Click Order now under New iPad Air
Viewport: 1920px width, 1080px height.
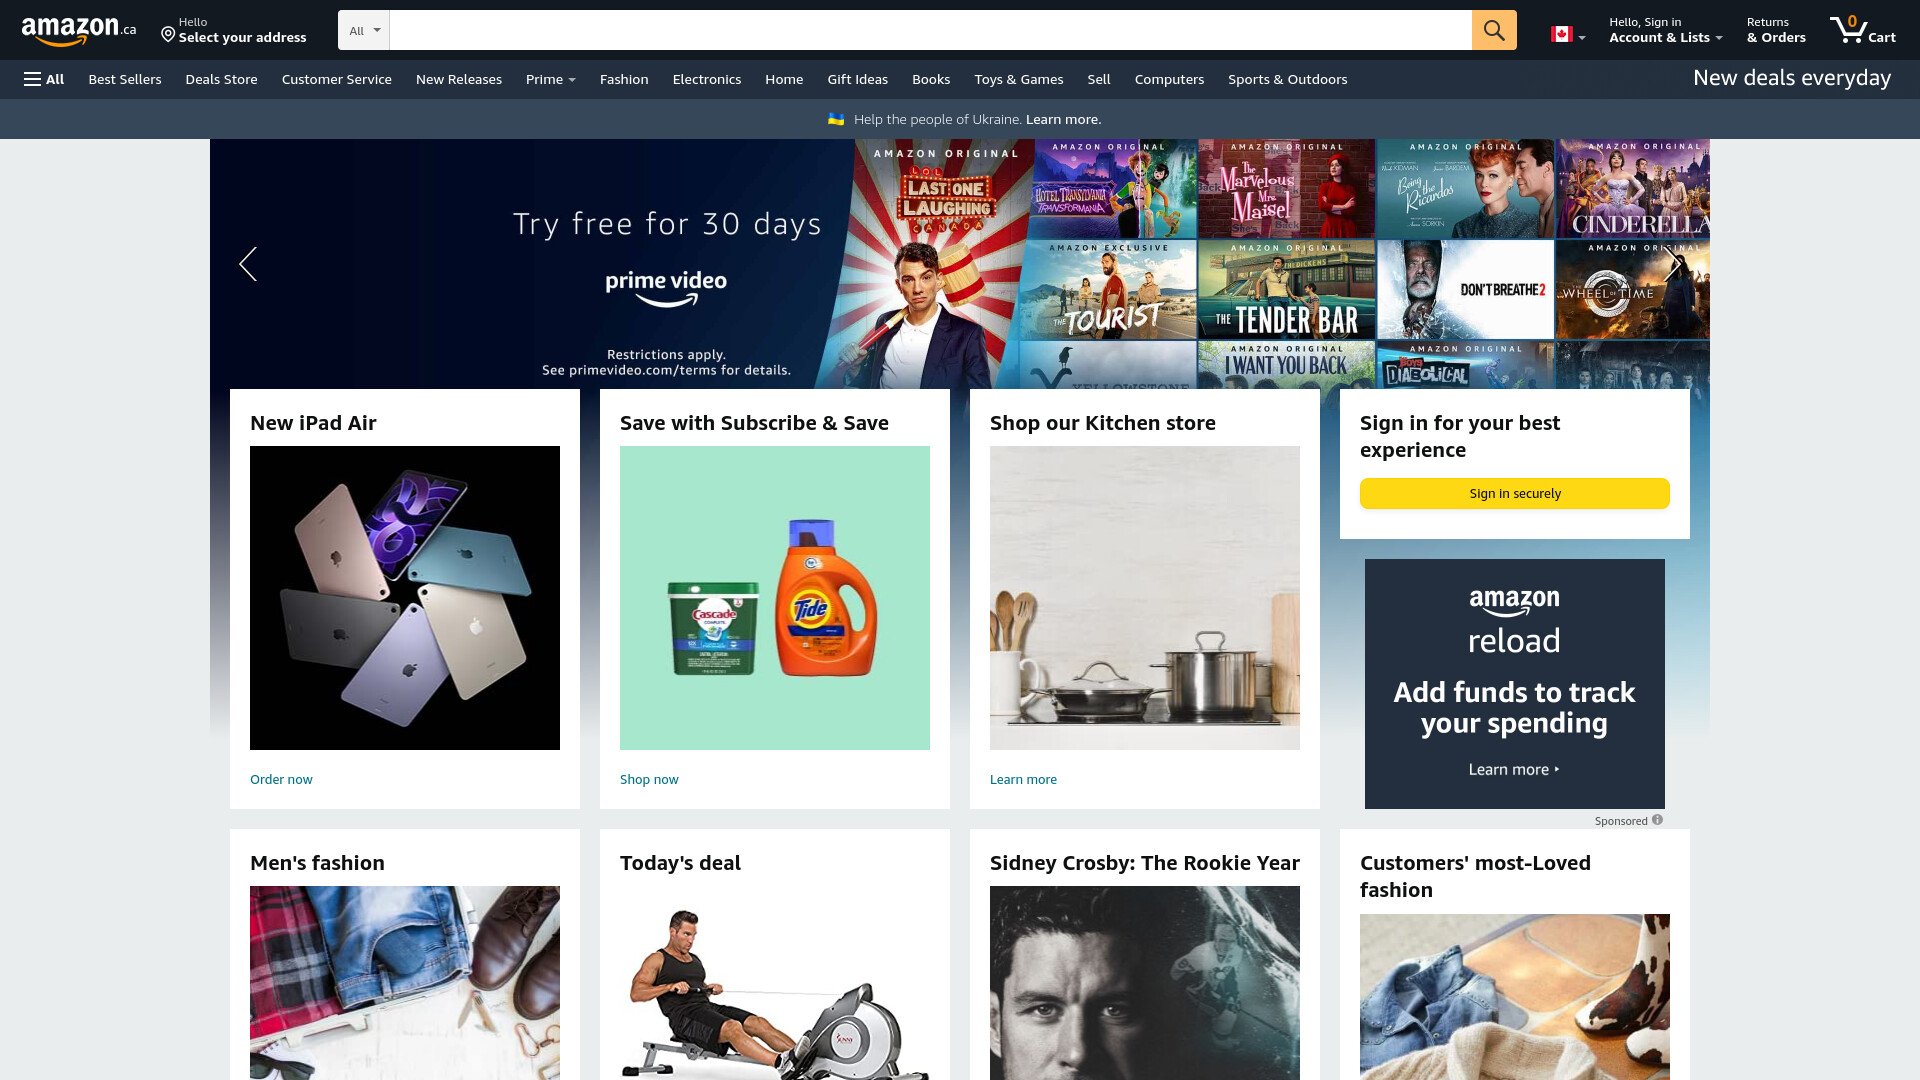tap(281, 779)
